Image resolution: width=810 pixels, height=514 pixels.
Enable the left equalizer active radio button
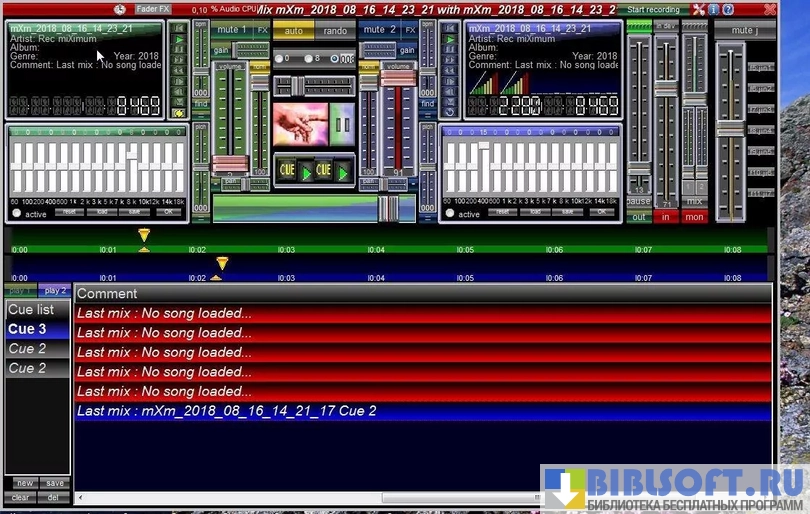tap(16, 214)
